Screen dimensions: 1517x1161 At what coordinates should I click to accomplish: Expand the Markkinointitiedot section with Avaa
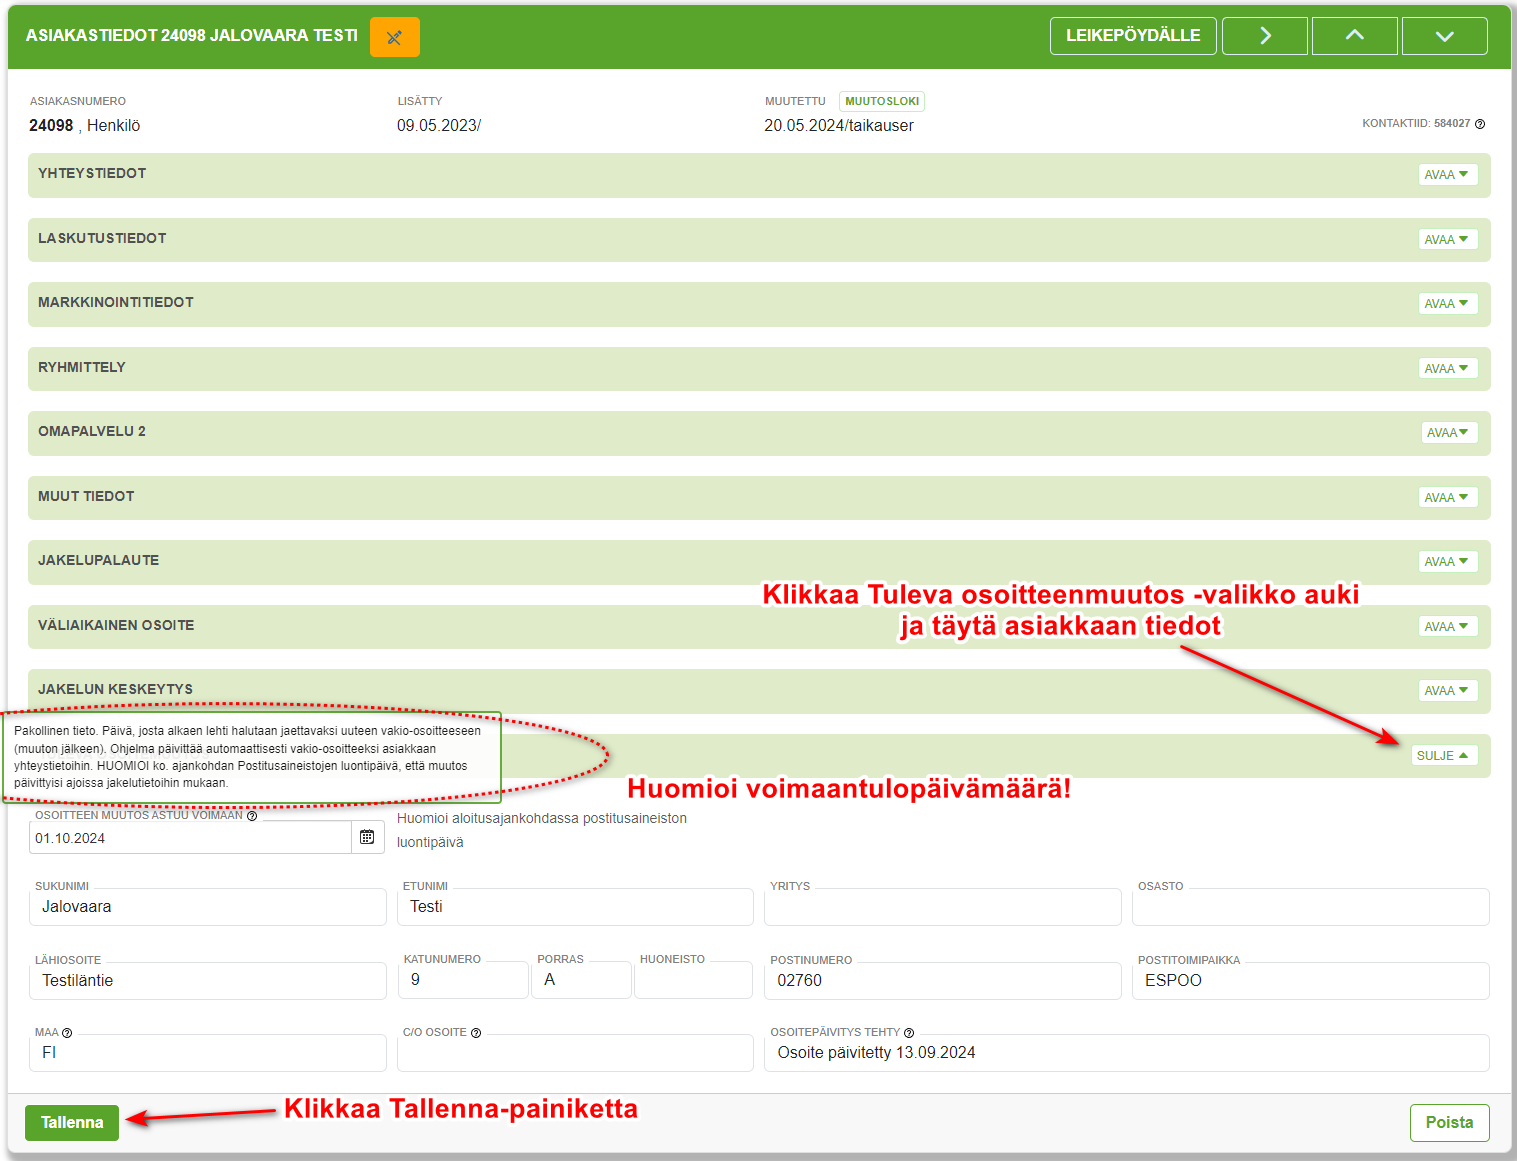1447,304
